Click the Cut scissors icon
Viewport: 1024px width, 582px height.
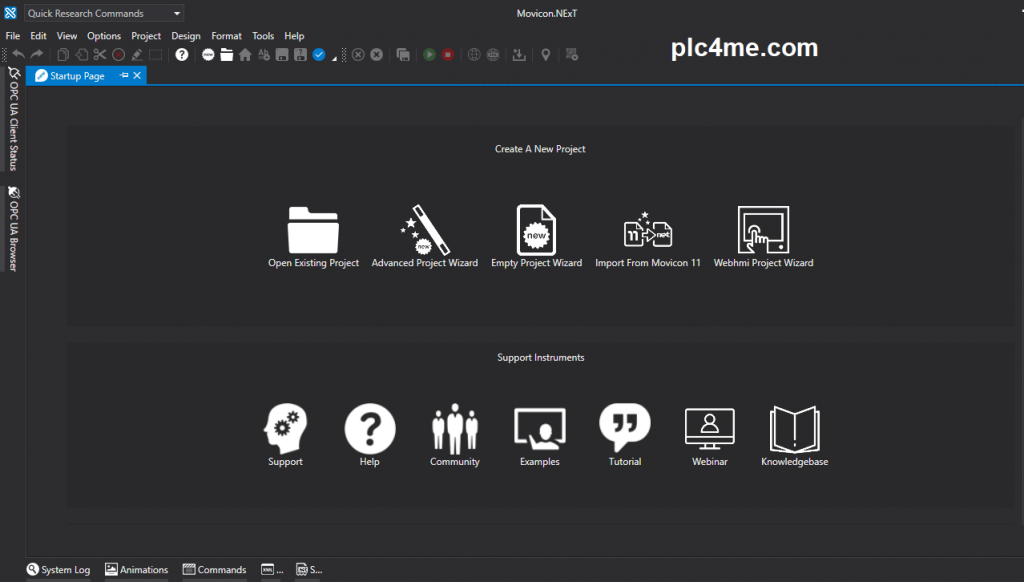[x=99, y=55]
